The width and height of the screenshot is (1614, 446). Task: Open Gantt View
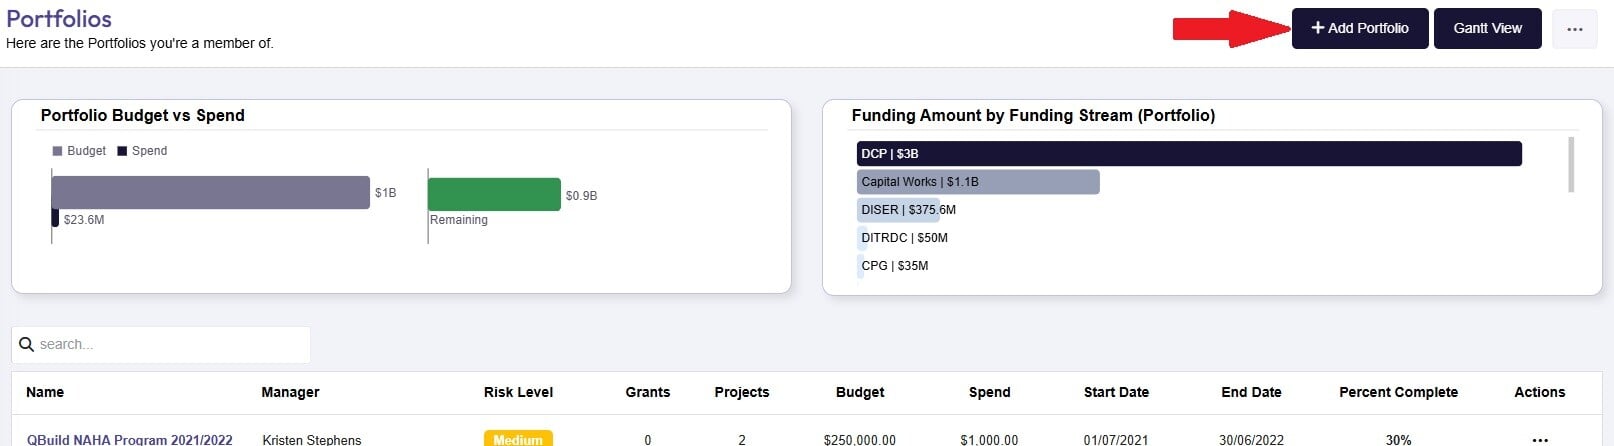(1487, 28)
